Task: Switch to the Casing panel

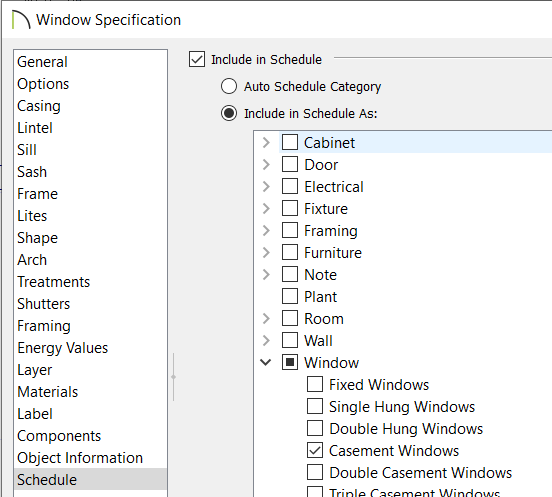Action: [x=39, y=106]
